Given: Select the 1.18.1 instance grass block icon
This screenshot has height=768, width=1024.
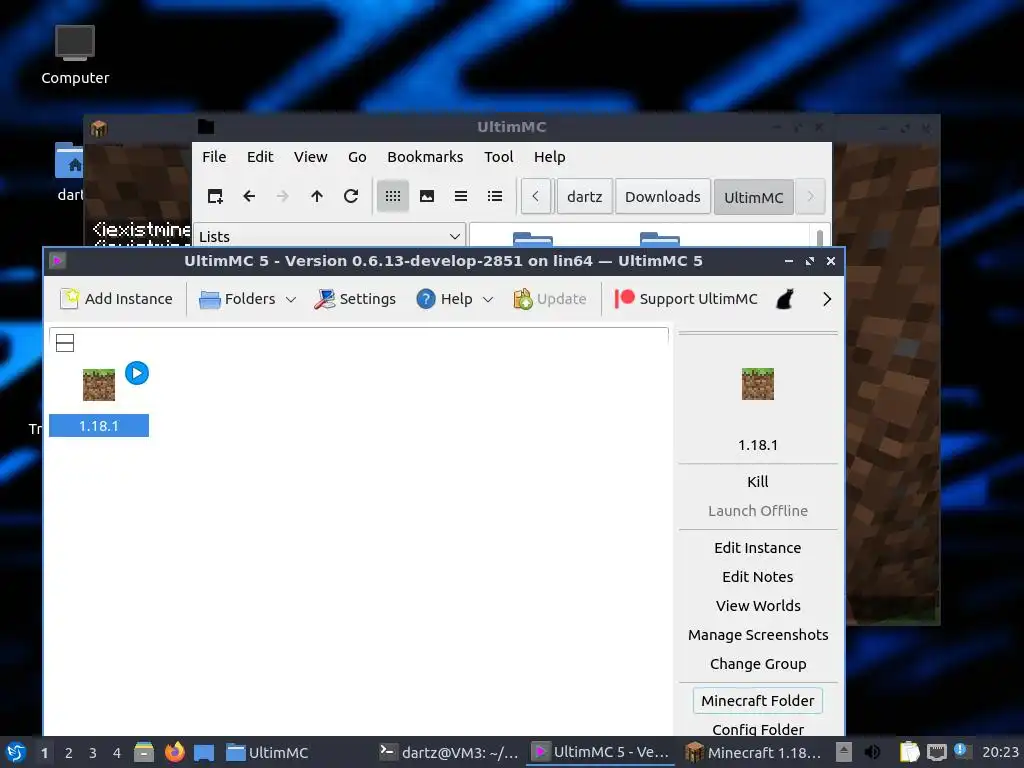Looking at the screenshot, I should pos(99,385).
